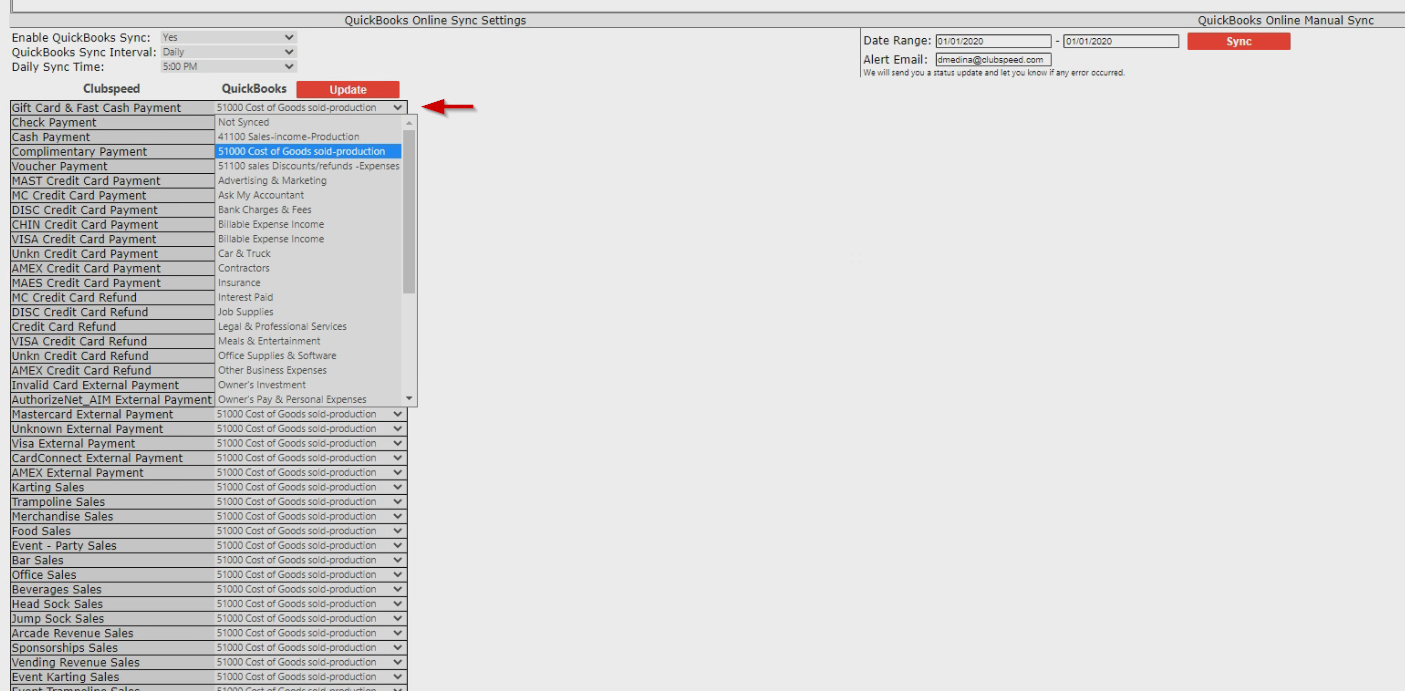Select Bank Charges & Fees option

click(x=309, y=210)
